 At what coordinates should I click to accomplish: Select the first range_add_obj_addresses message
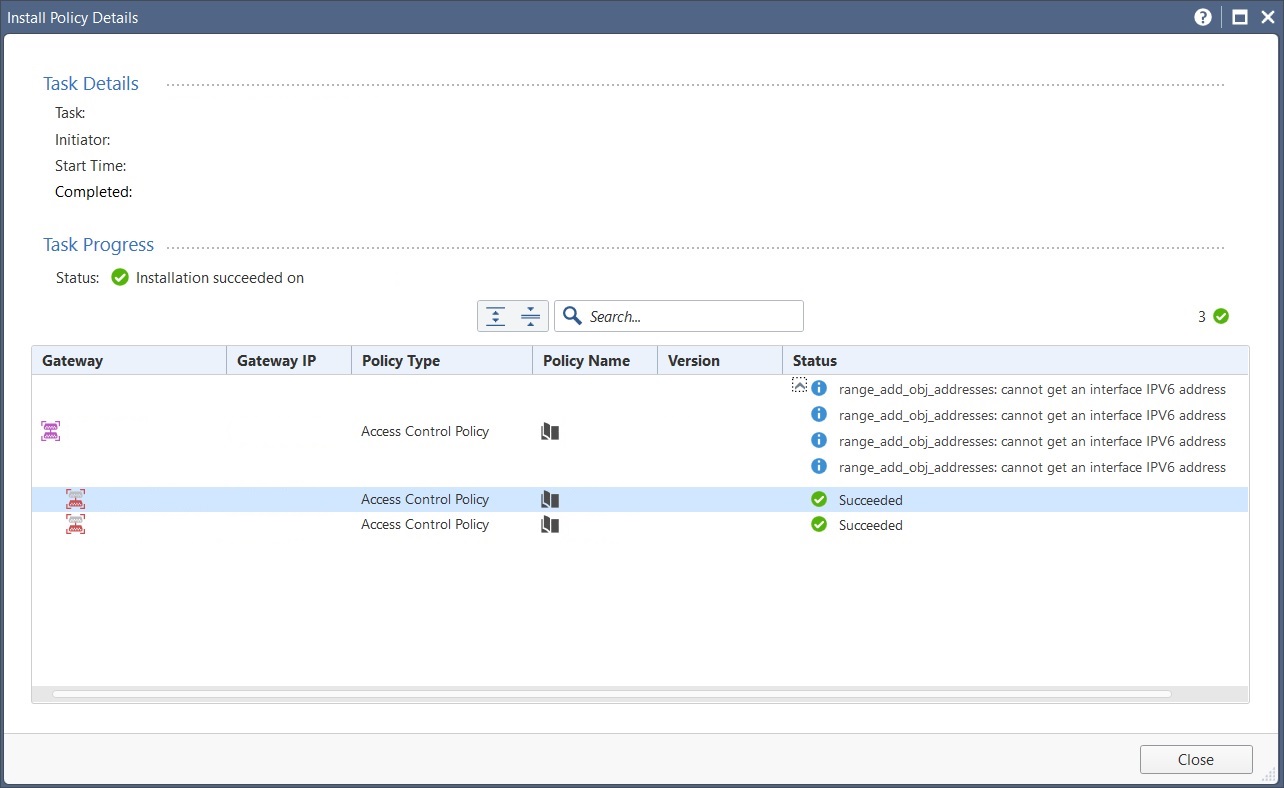(x=1032, y=389)
